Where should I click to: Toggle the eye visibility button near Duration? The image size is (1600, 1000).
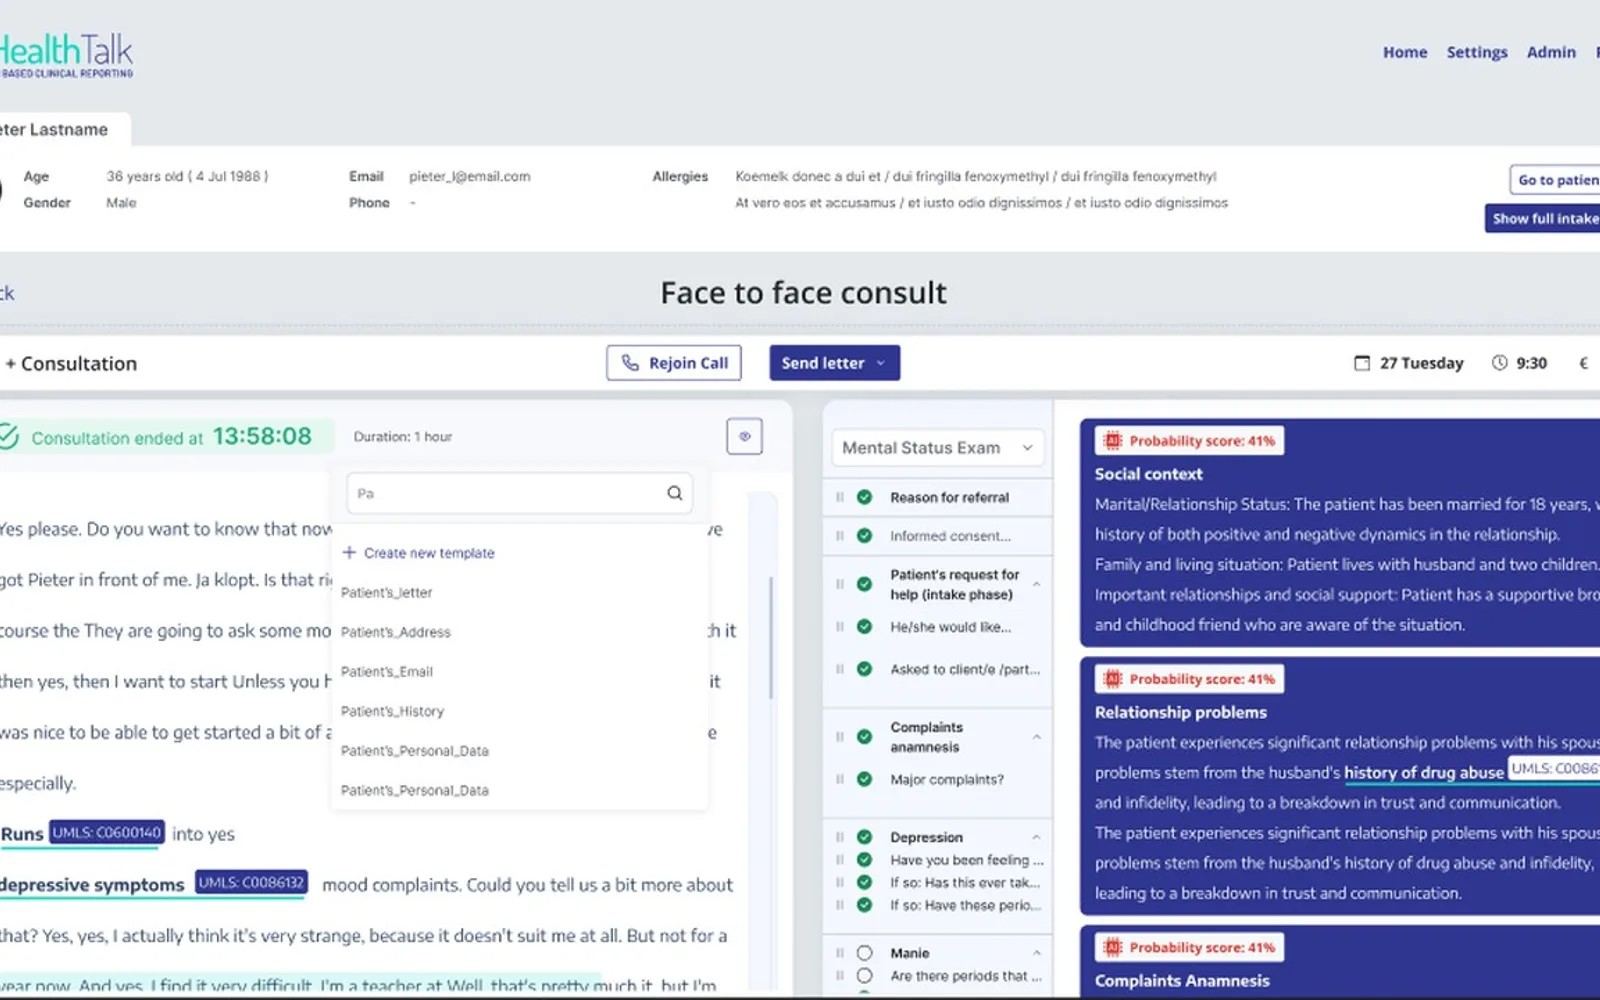(744, 436)
